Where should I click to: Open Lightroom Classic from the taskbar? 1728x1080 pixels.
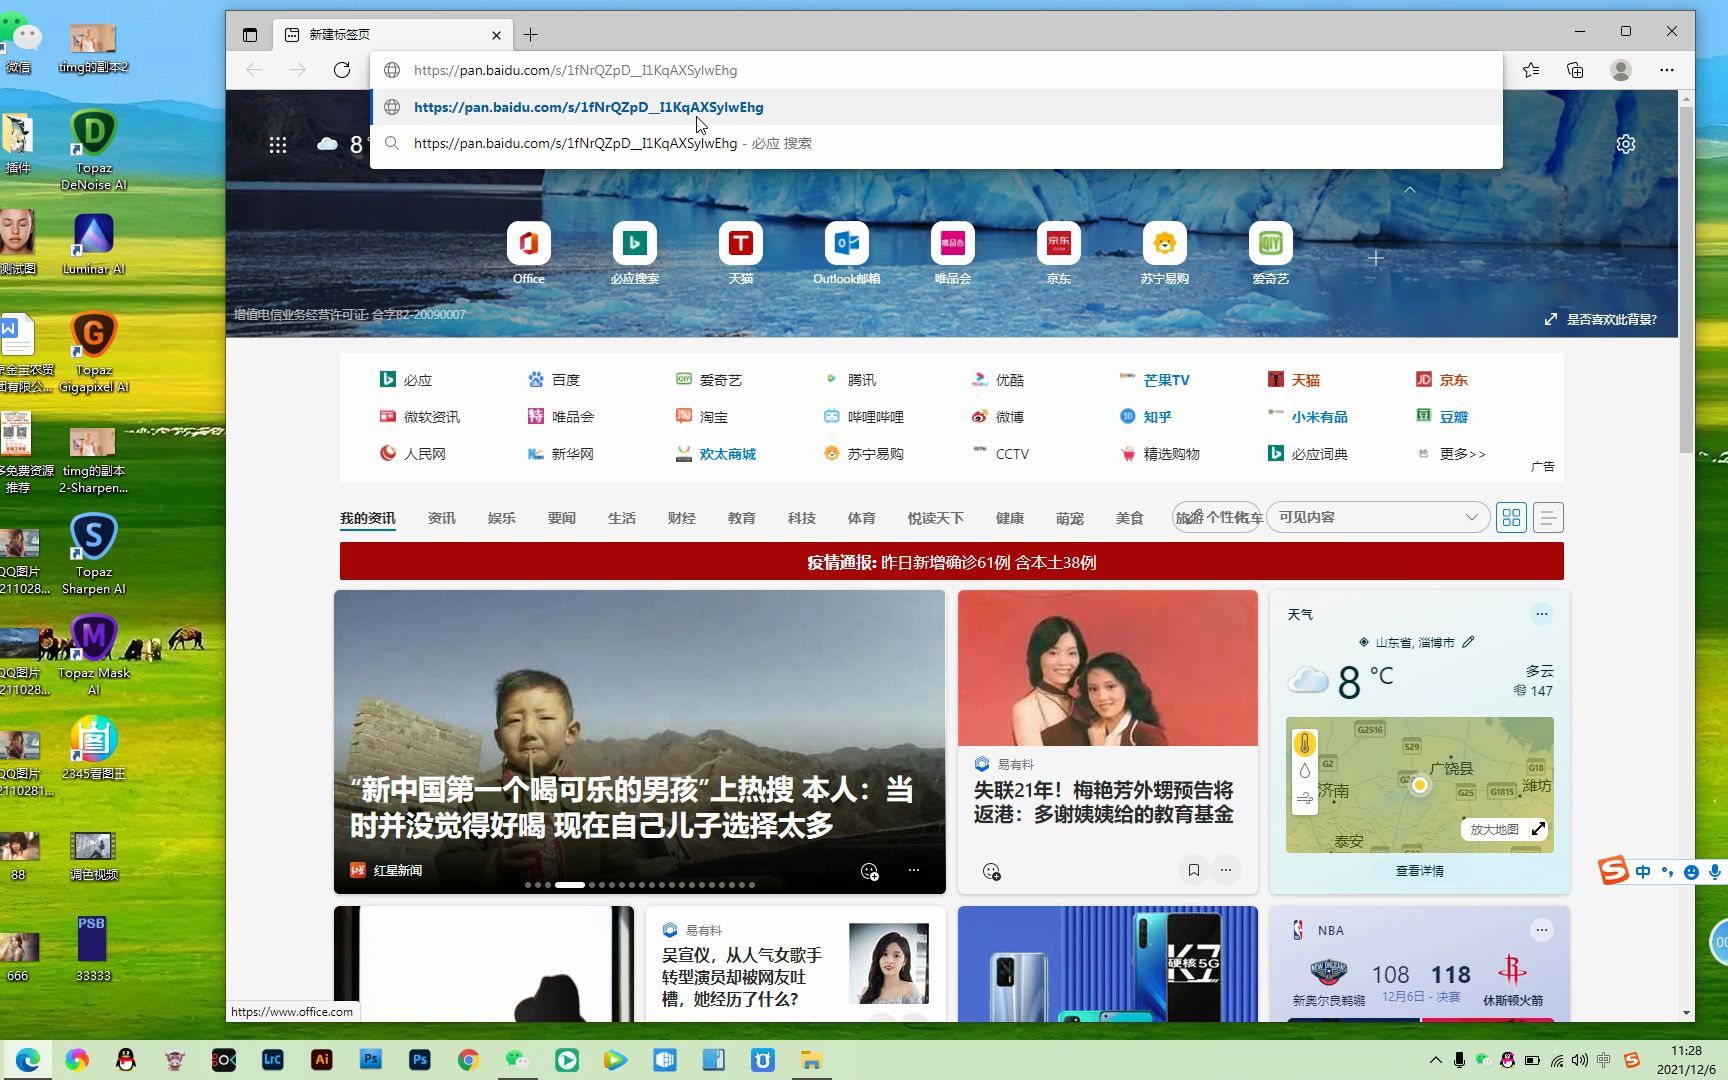pos(273,1060)
